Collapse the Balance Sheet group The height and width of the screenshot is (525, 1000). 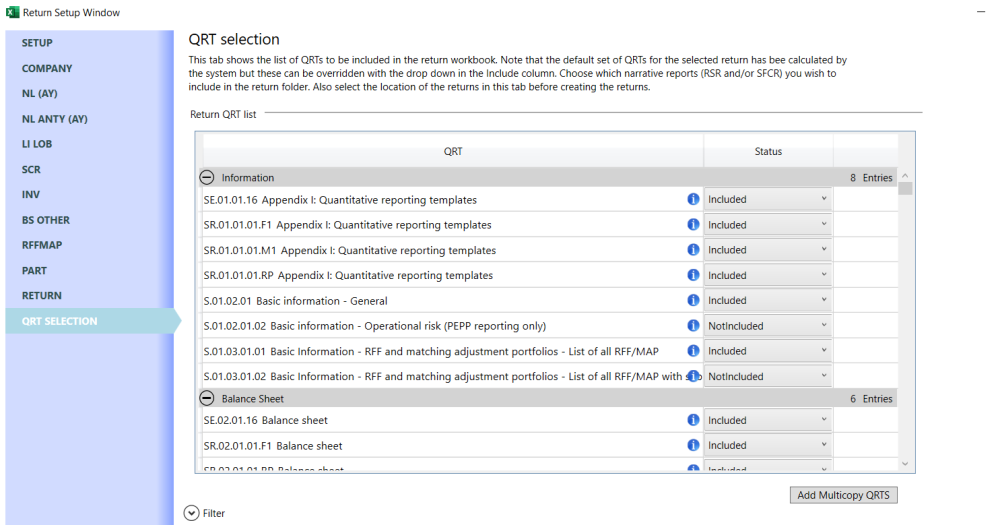(208, 398)
